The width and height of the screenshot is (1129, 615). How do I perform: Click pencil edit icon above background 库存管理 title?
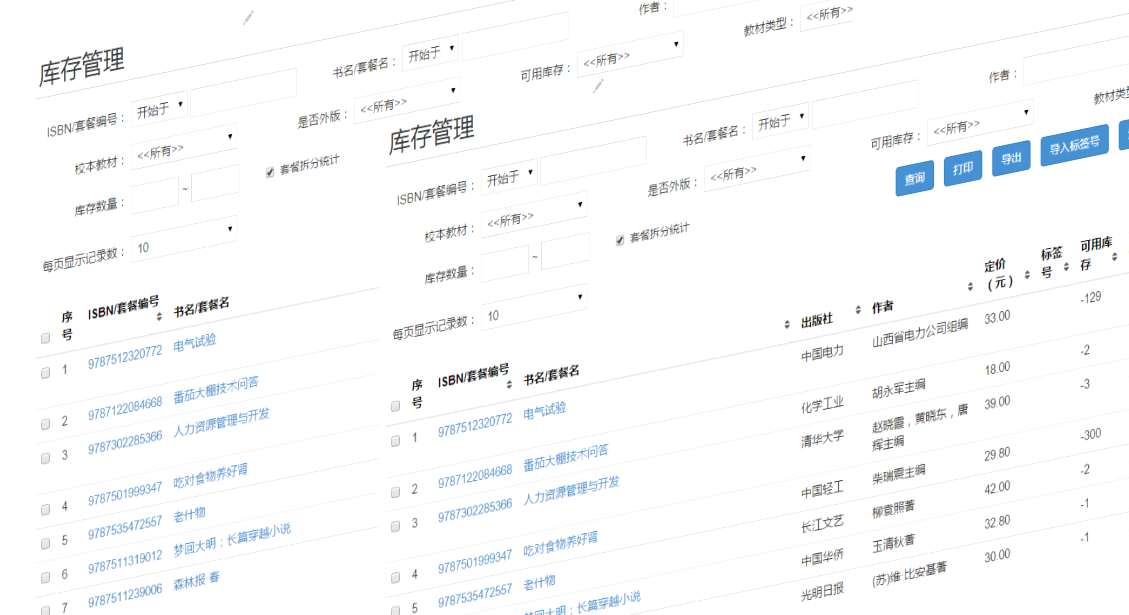[x=248, y=17]
